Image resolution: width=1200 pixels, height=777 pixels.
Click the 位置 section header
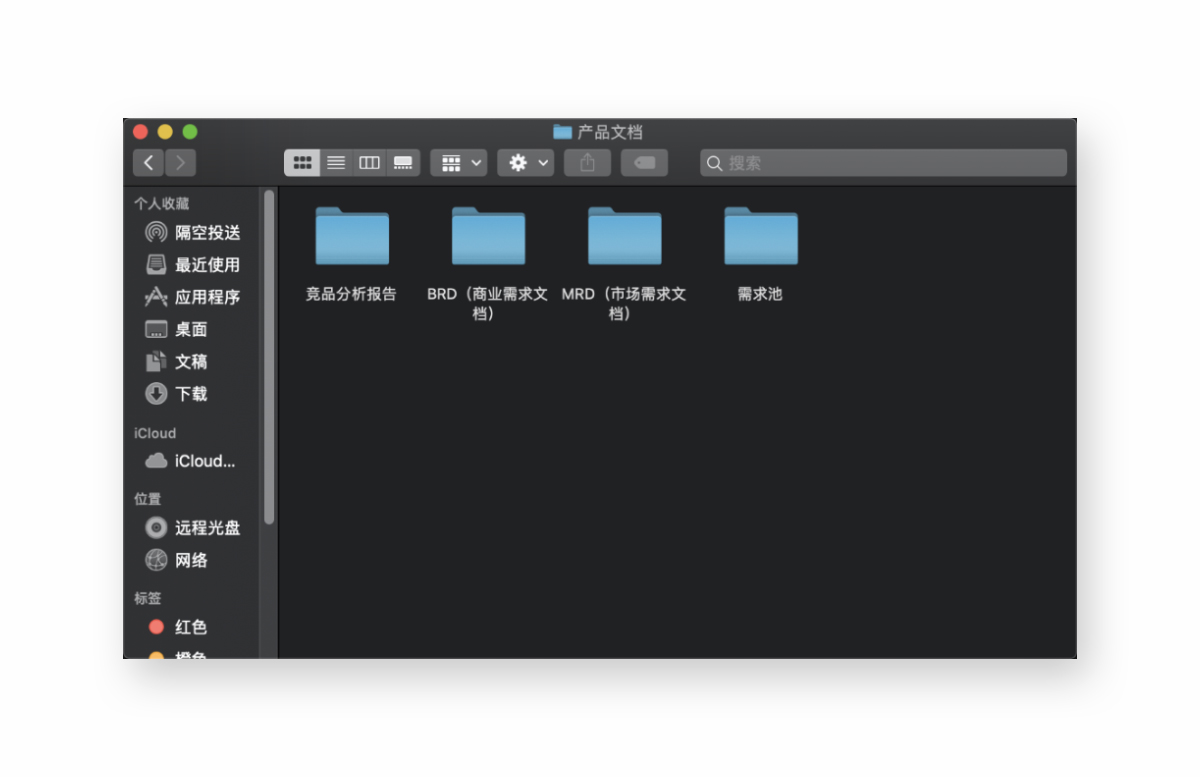point(148,499)
